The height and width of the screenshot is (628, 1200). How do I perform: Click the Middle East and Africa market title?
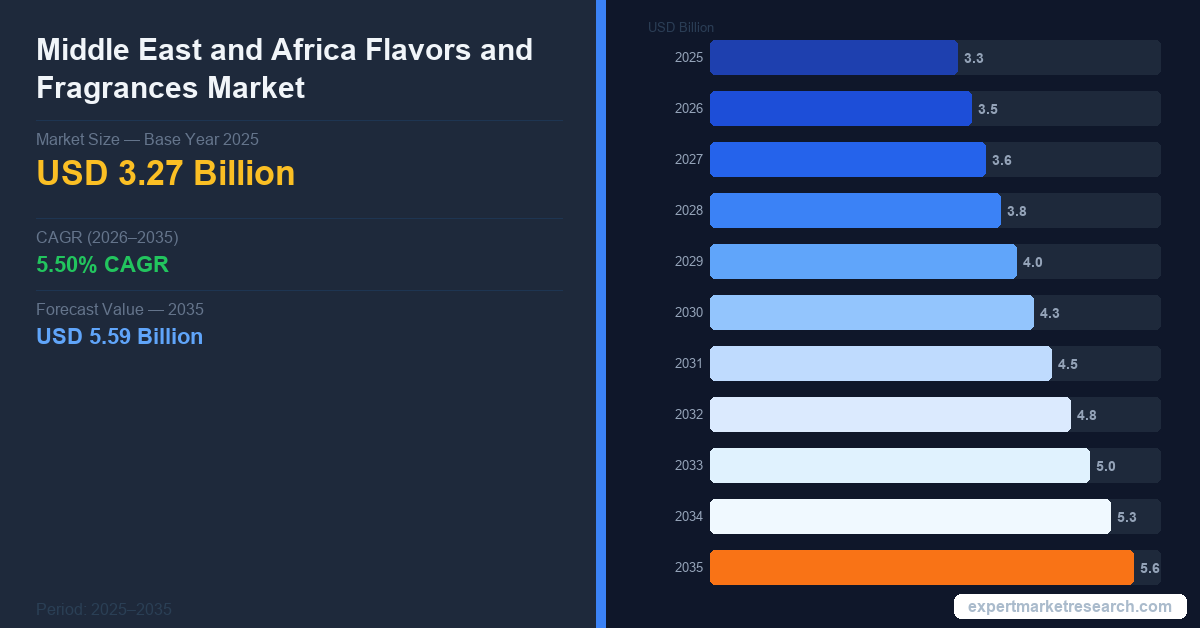(284, 68)
